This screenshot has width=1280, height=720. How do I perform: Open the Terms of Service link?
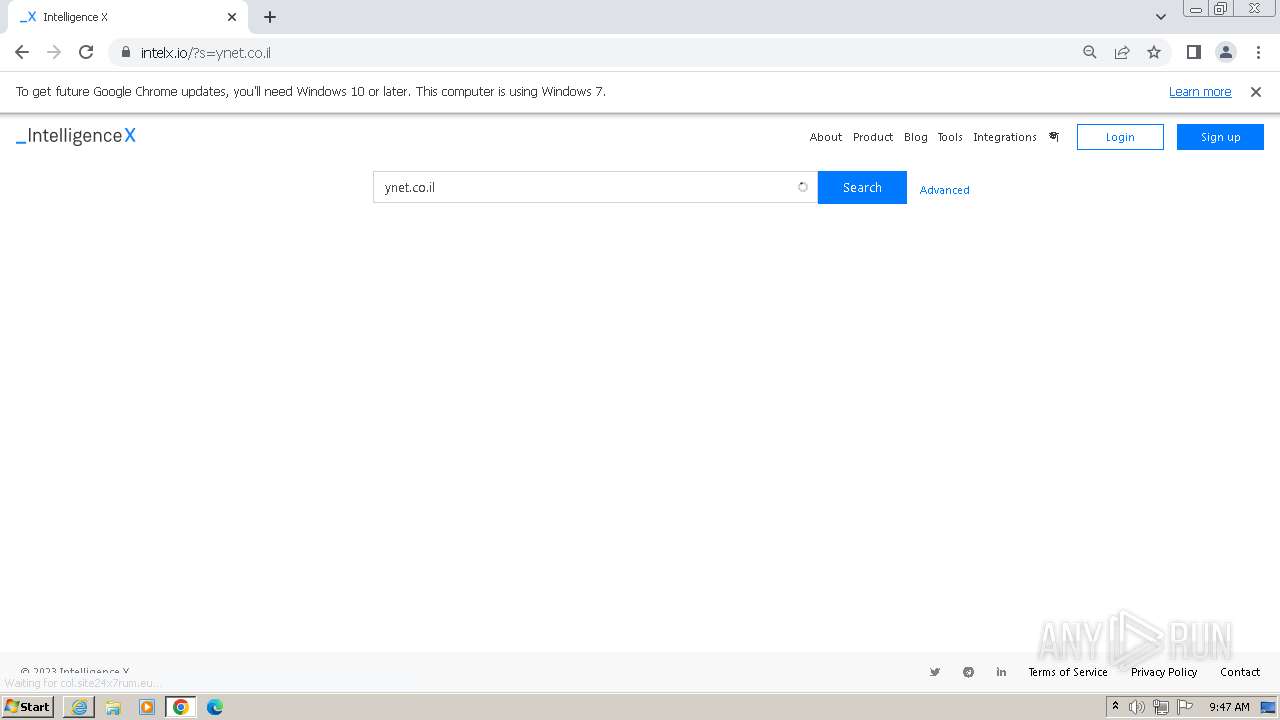[1068, 672]
